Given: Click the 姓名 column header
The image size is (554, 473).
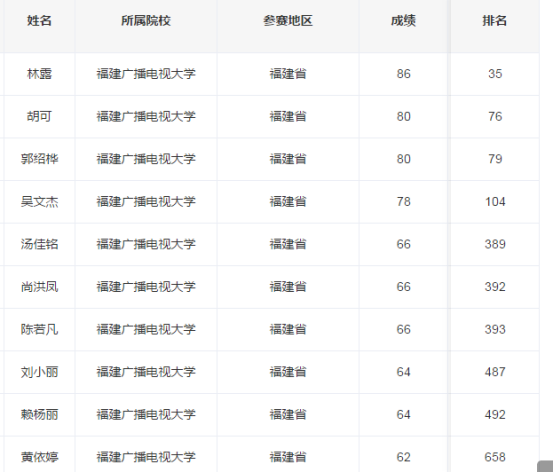Looking at the screenshot, I should click(39, 21).
